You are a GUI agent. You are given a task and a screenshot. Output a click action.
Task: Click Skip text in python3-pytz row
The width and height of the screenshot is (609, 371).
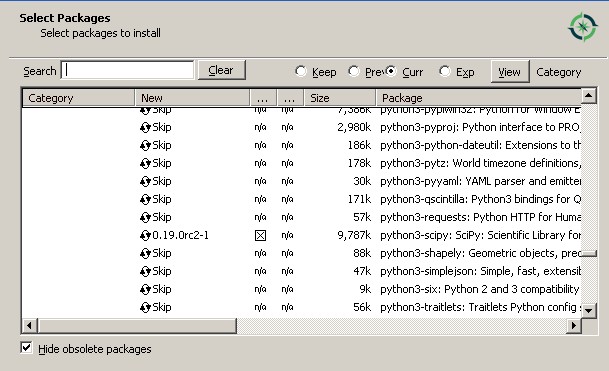[x=162, y=163]
